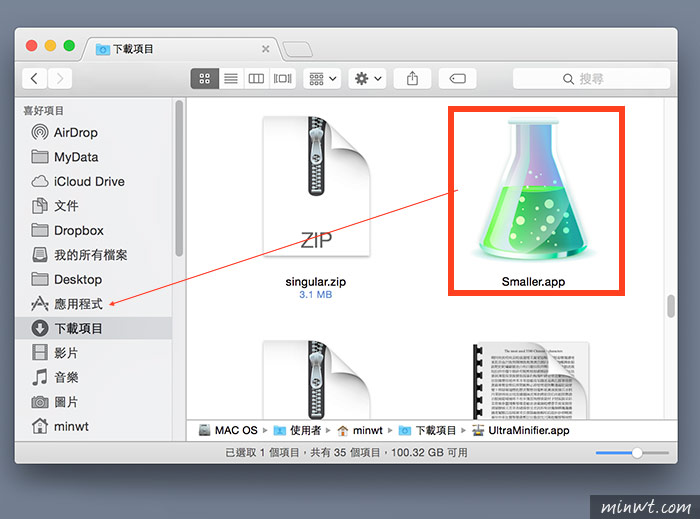
Task: Select the singular.zip file icon
Action: (316, 187)
